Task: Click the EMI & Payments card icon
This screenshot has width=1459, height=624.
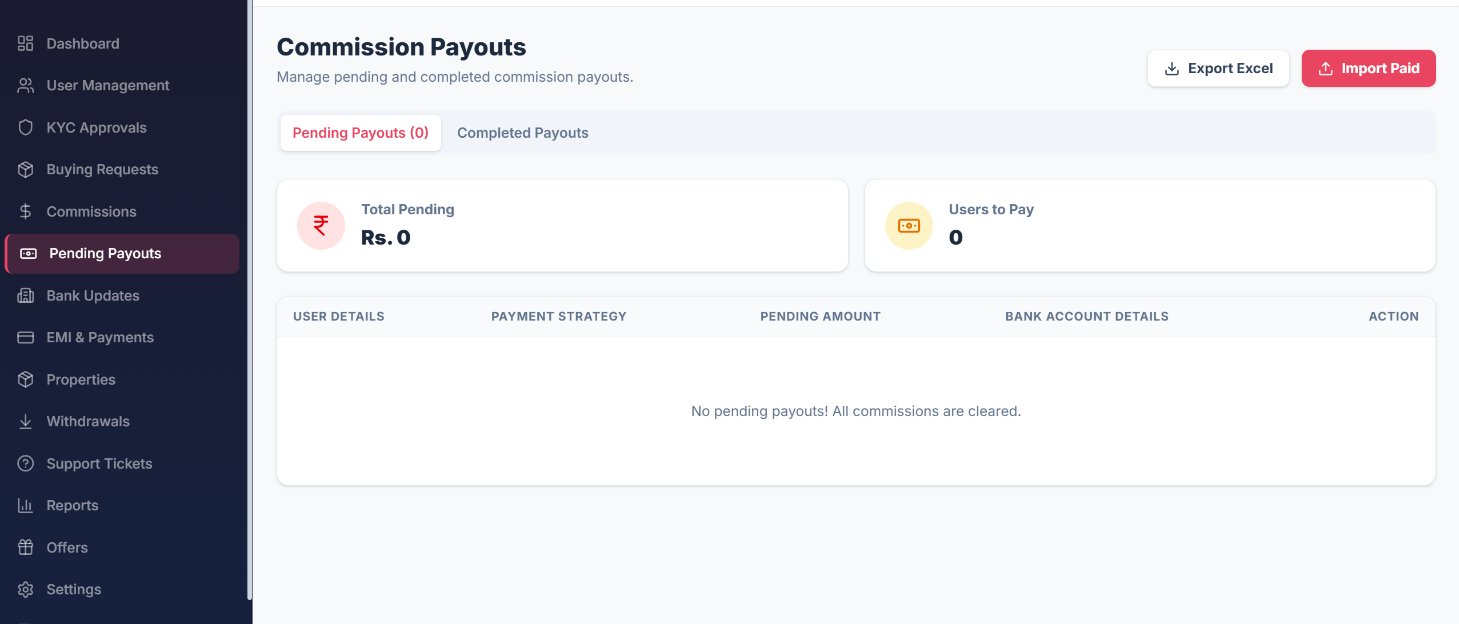Action: [26, 338]
